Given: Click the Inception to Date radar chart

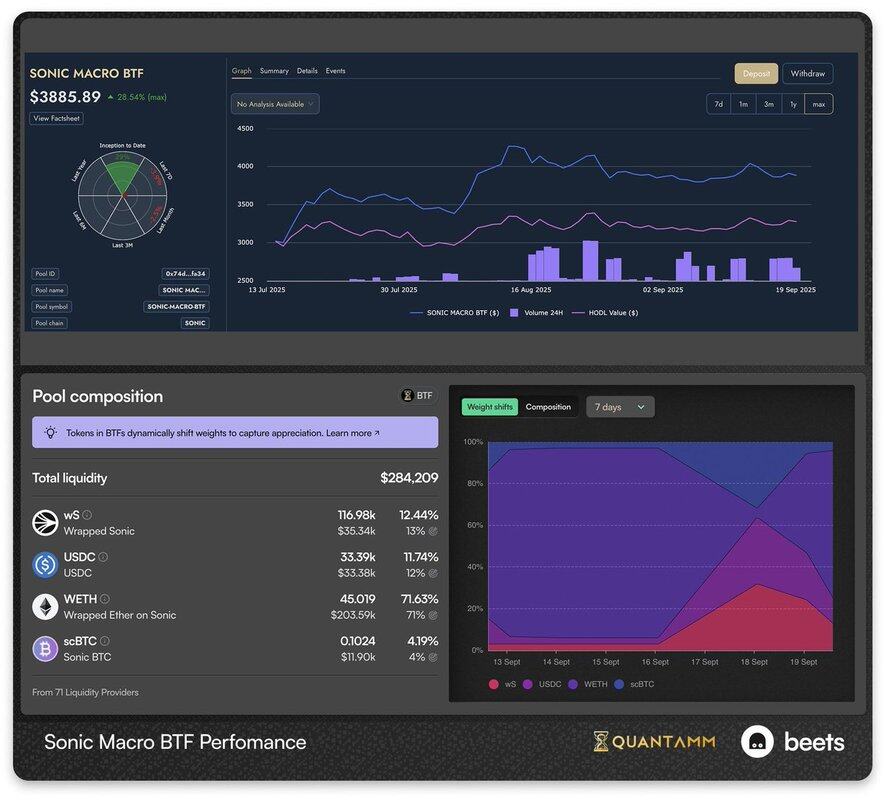Looking at the screenshot, I should [123, 195].
